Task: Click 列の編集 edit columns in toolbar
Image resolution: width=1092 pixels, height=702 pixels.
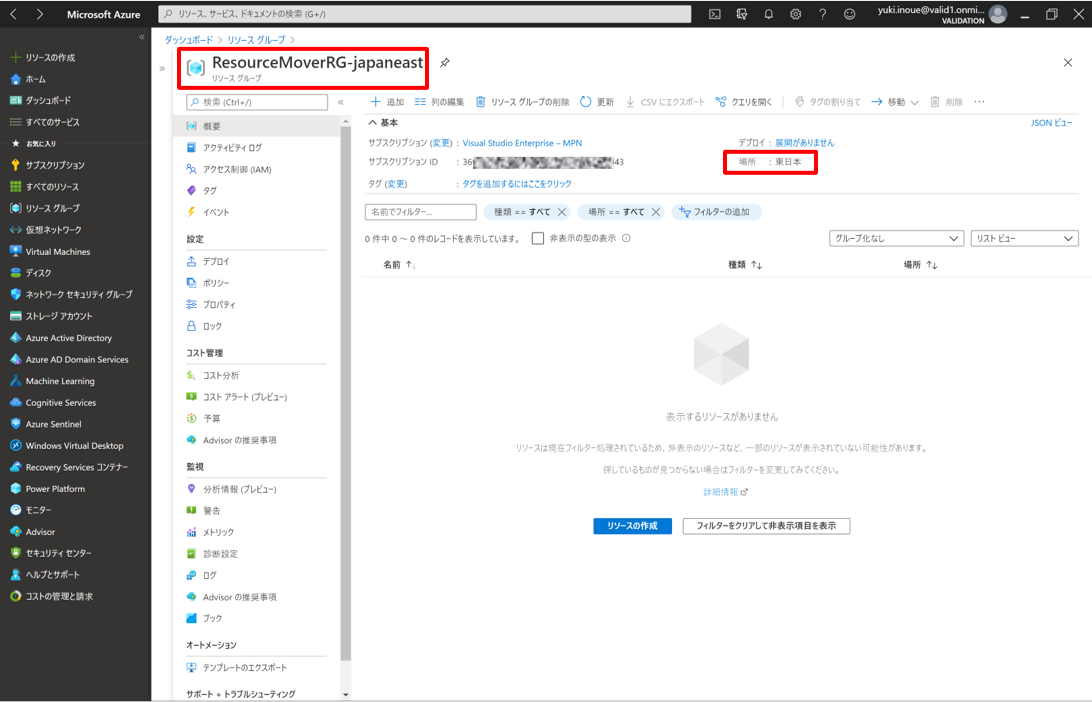Action: coord(439,102)
